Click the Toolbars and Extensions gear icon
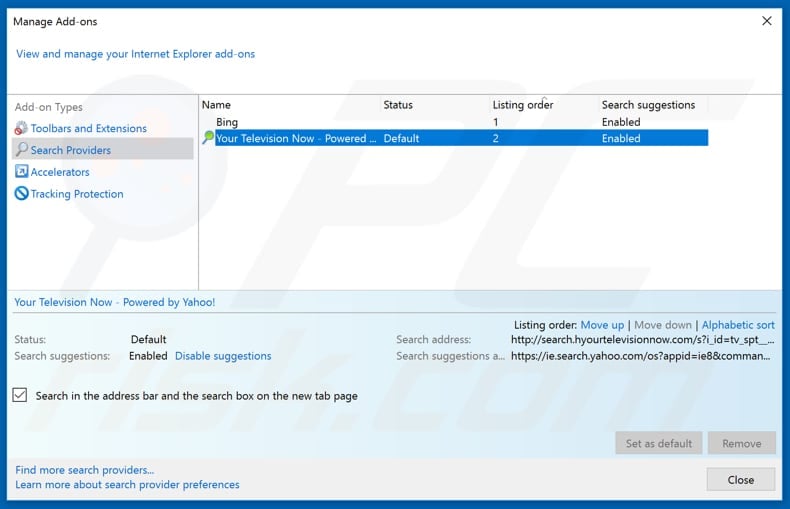The image size is (790, 509). 21,128
